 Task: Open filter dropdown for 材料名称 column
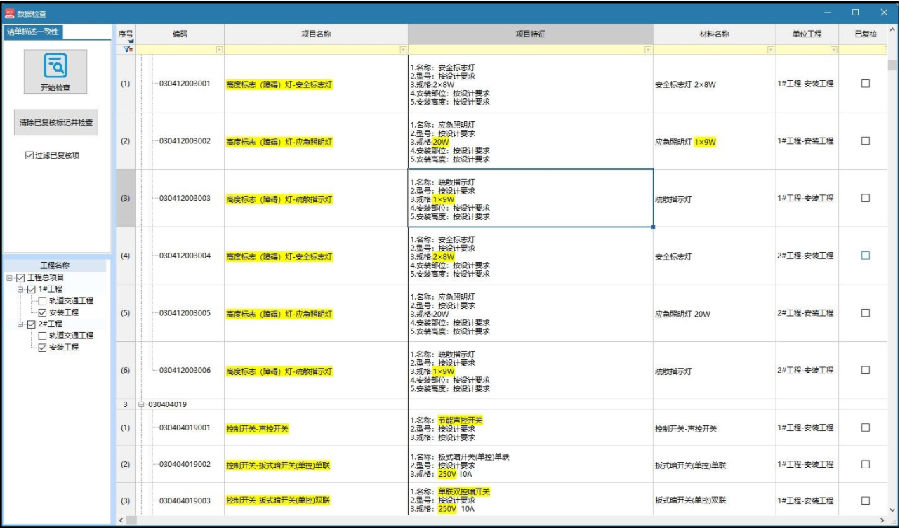(769, 49)
